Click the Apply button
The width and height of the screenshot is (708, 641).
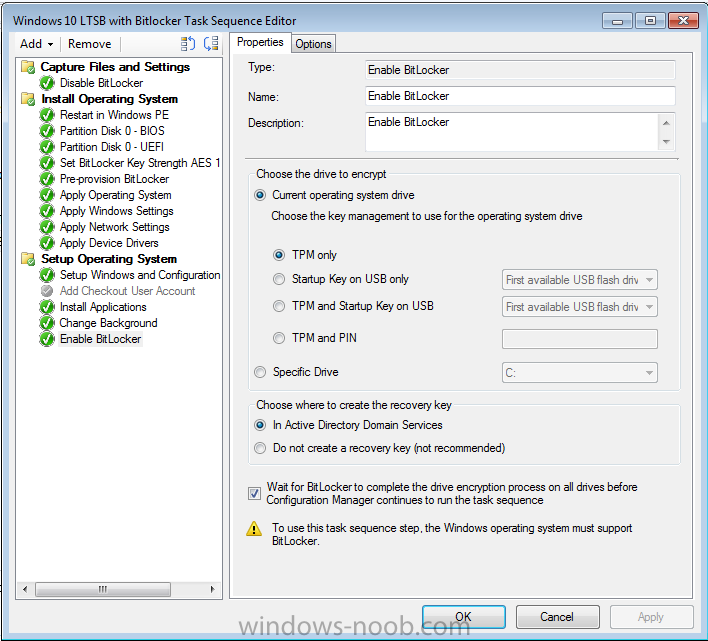651,617
